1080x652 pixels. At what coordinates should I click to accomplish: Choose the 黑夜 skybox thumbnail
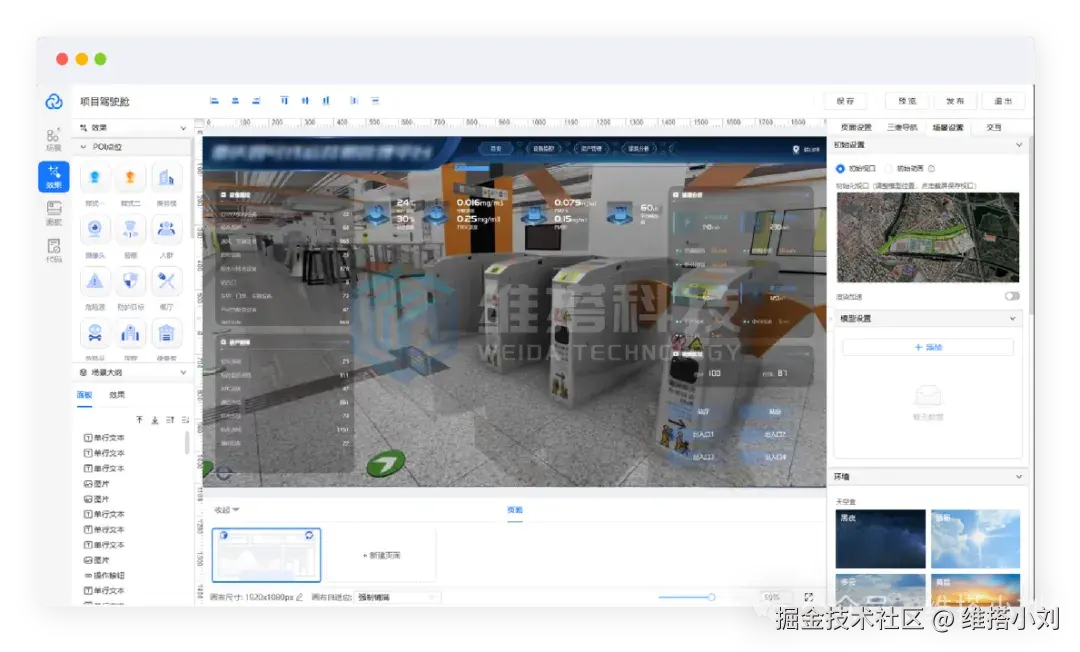point(880,538)
